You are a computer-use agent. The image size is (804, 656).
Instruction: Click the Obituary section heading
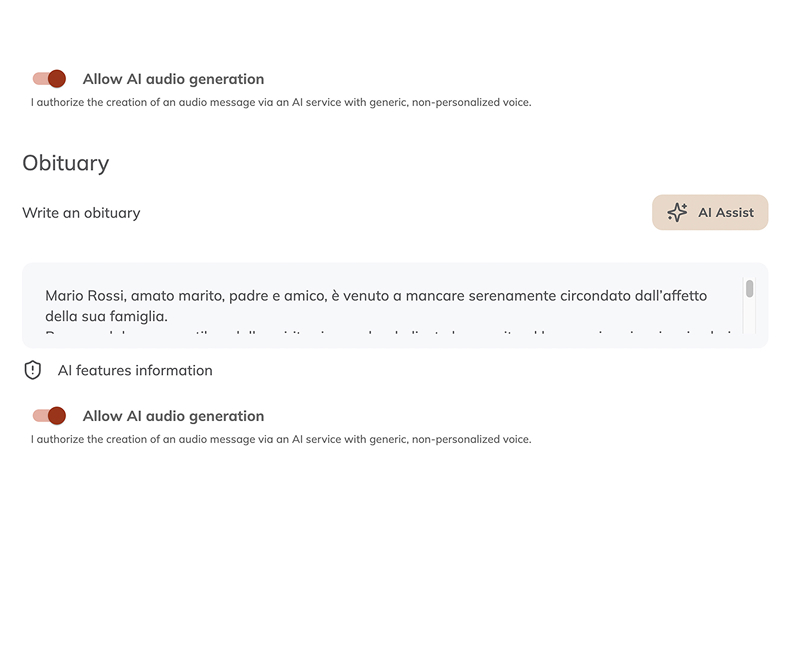point(66,163)
